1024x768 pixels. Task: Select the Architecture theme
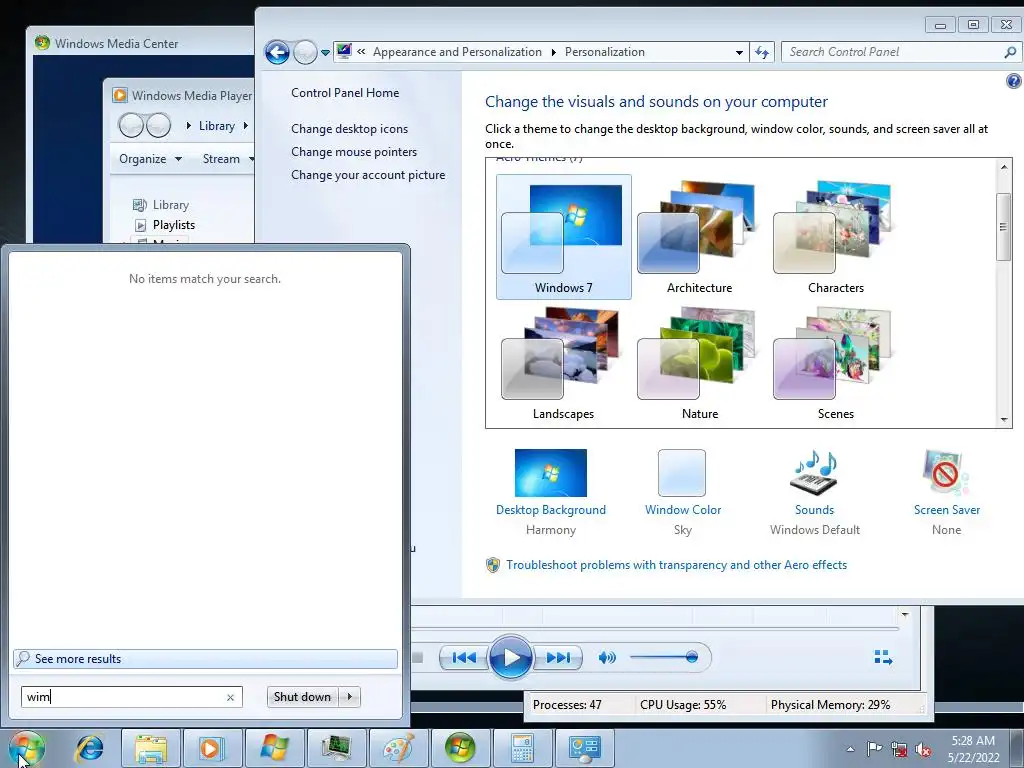[x=699, y=236]
